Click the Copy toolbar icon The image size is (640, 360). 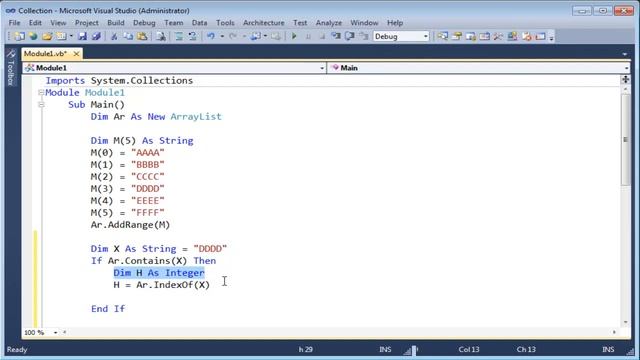point(128,36)
